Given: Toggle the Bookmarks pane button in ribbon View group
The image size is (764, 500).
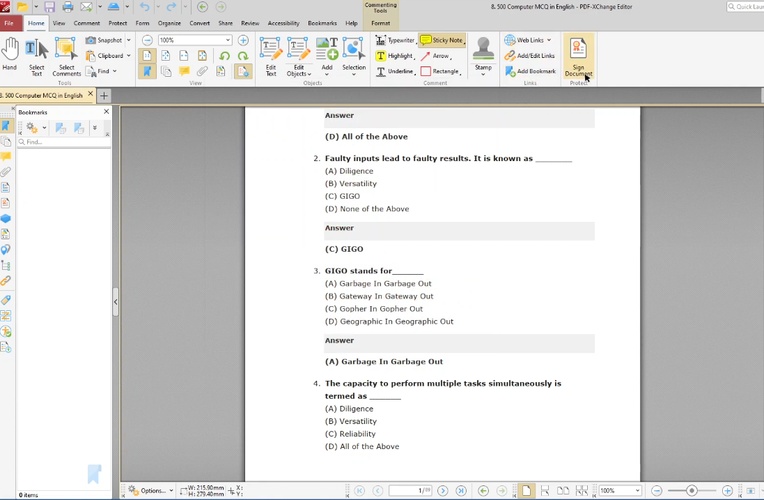Looking at the screenshot, I should coord(147,72).
